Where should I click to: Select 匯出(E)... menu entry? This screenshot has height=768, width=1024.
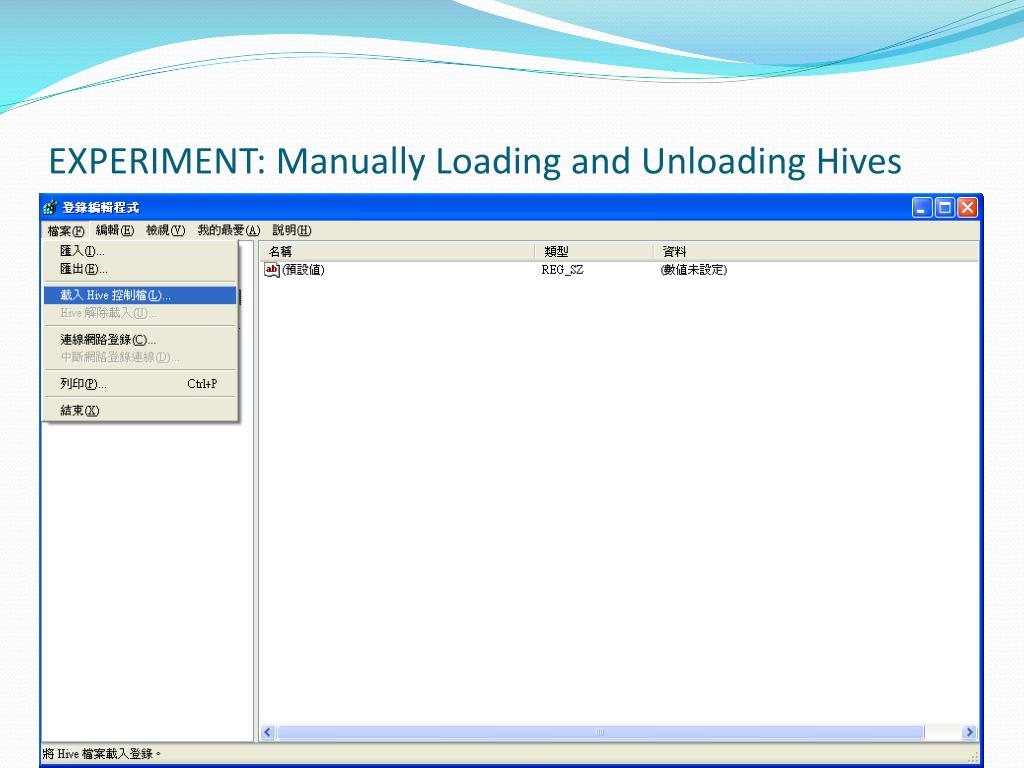point(84,269)
